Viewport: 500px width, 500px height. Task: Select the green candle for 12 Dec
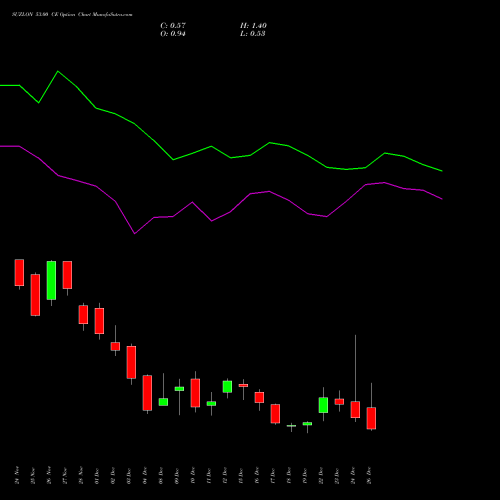(227, 387)
